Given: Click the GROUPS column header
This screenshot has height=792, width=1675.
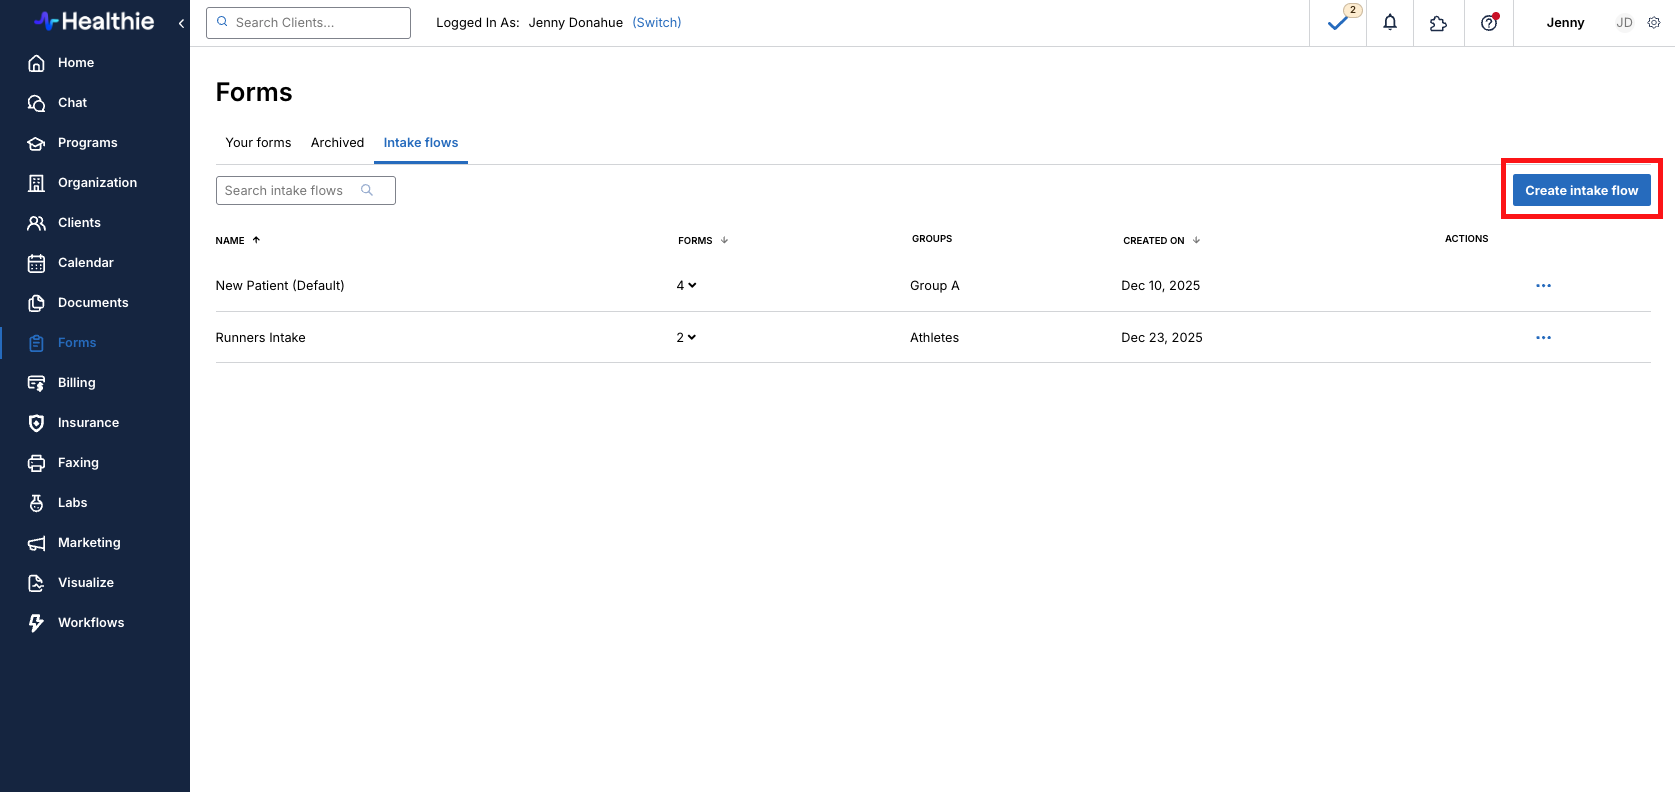Looking at the screenshot, I should 932,239.
